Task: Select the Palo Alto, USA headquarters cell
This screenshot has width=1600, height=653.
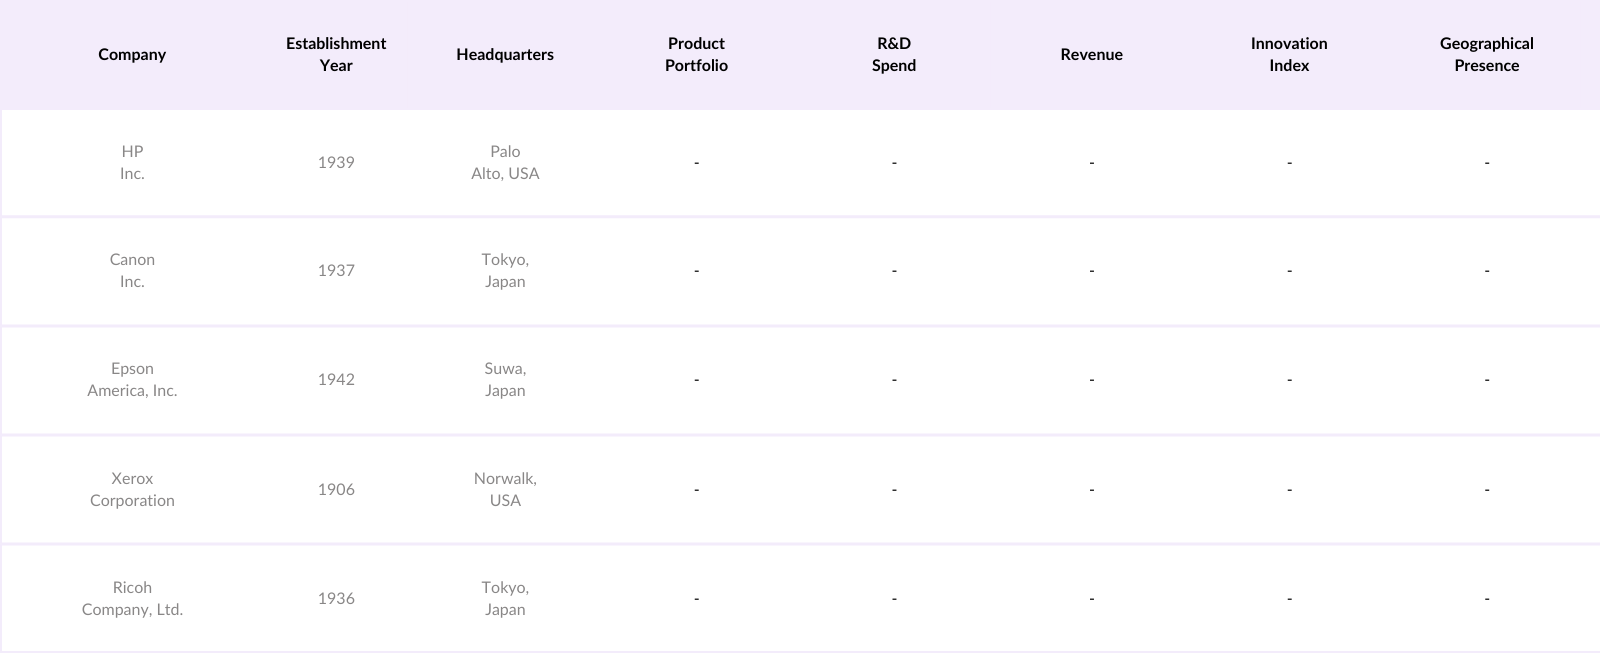Action: point(505,163)
